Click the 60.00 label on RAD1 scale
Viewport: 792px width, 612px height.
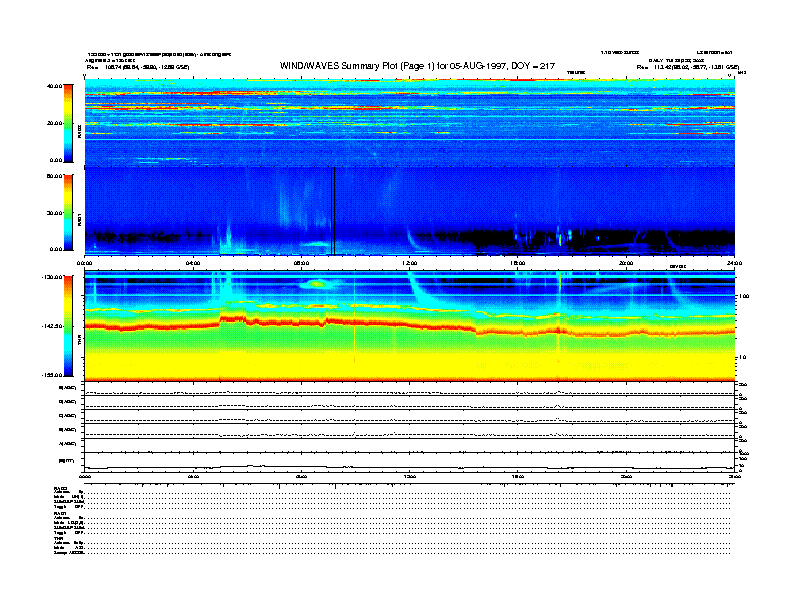pyautogui.click(x=54, y=176)
